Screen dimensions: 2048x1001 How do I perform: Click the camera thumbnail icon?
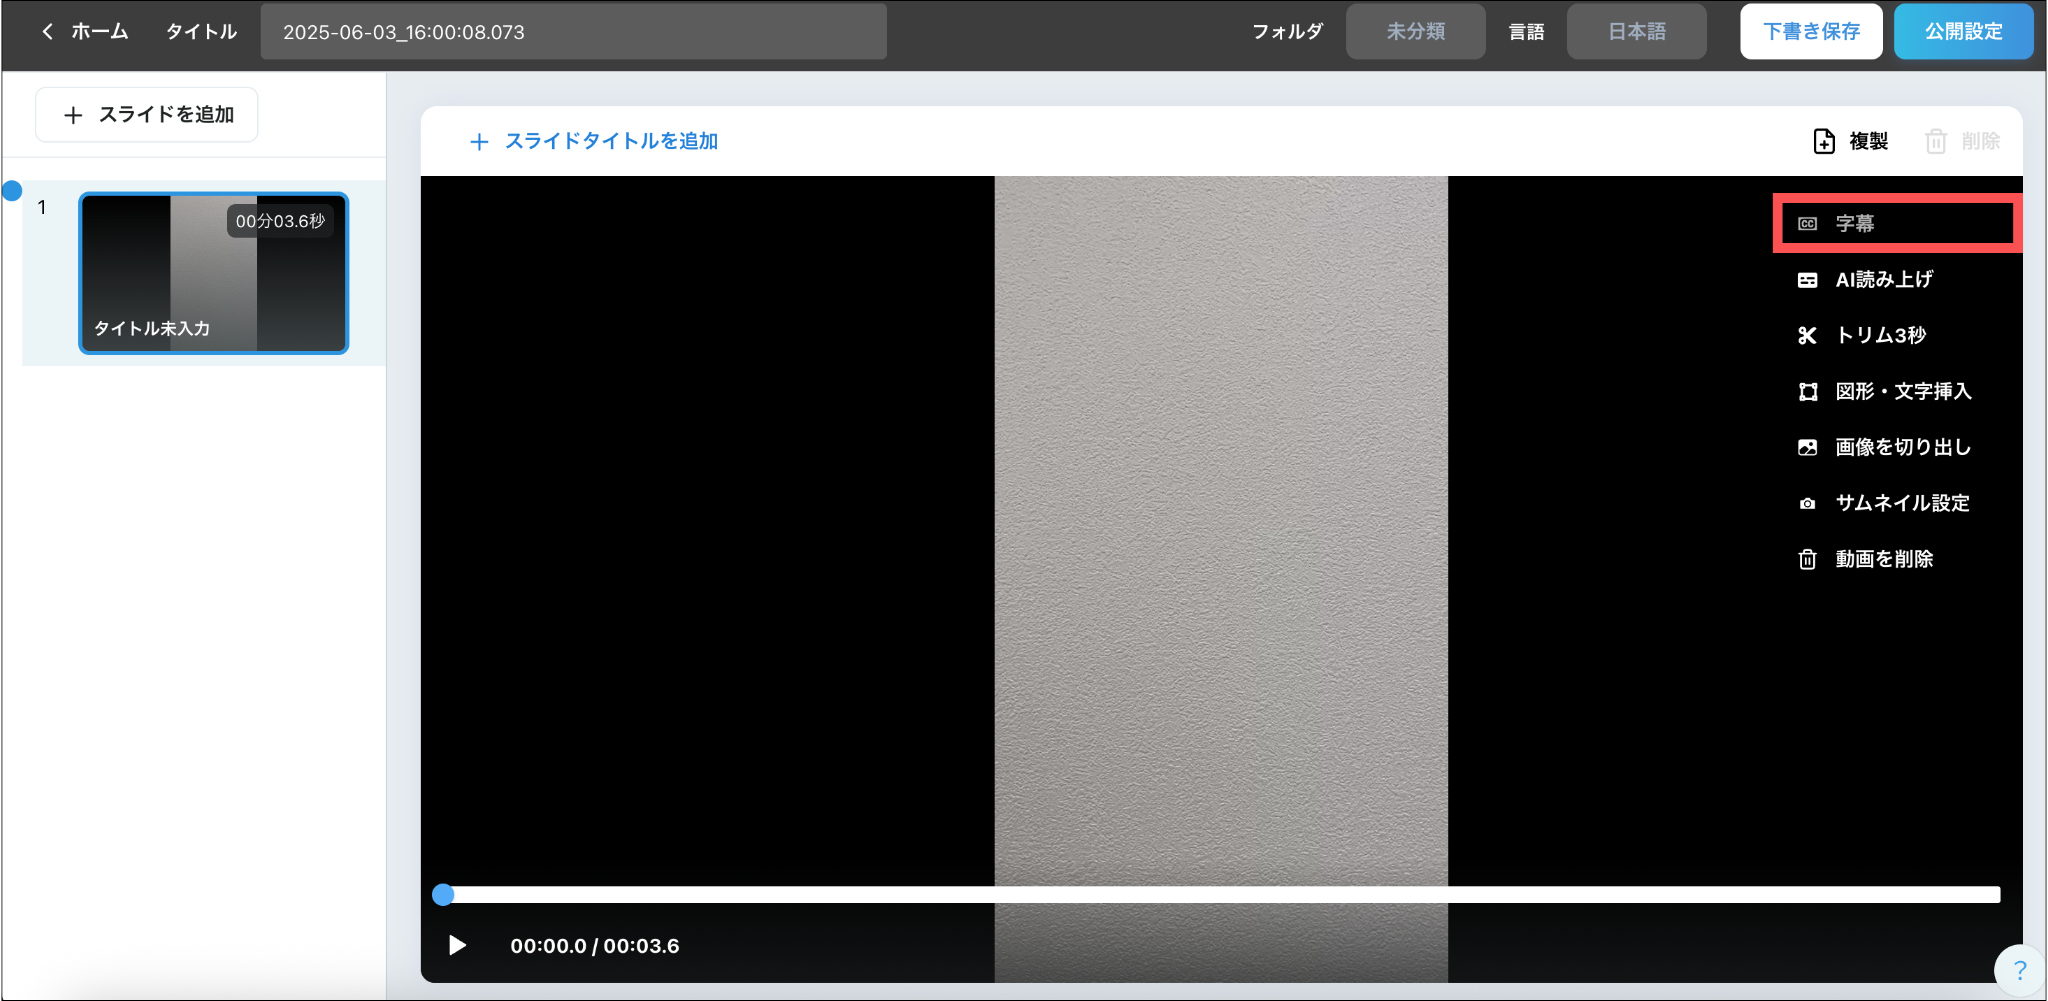click(1808, 504)
